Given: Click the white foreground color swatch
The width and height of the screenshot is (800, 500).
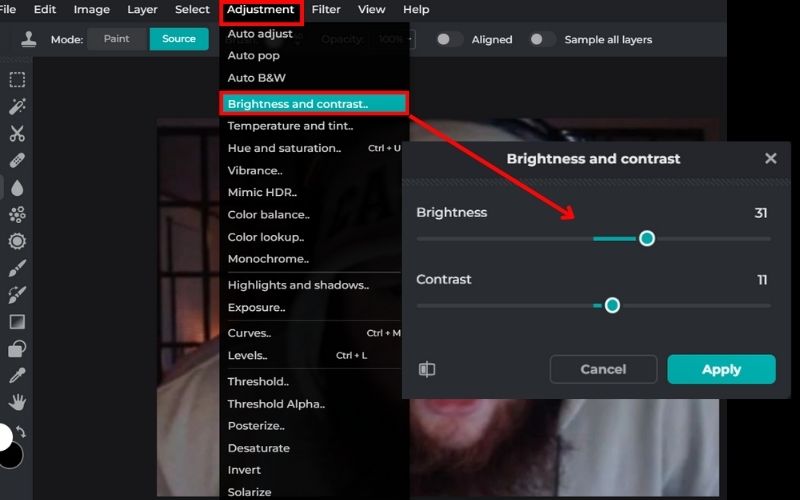Looking at the screenshot, I should (5, 437).
